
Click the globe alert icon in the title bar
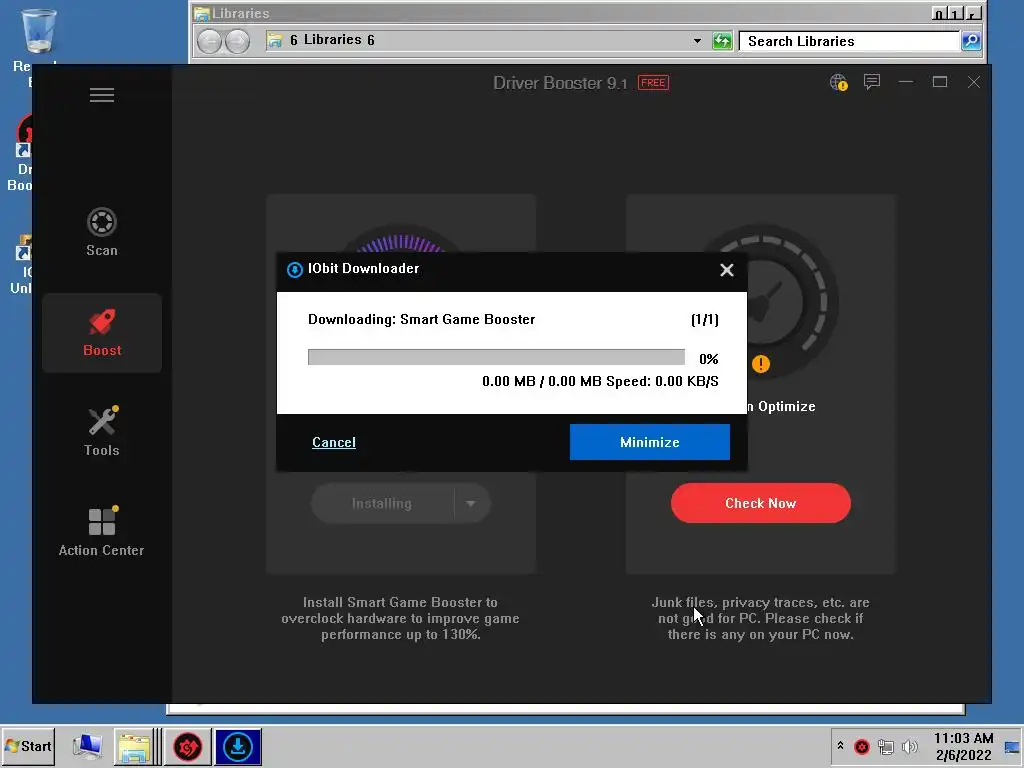point(839,82)
